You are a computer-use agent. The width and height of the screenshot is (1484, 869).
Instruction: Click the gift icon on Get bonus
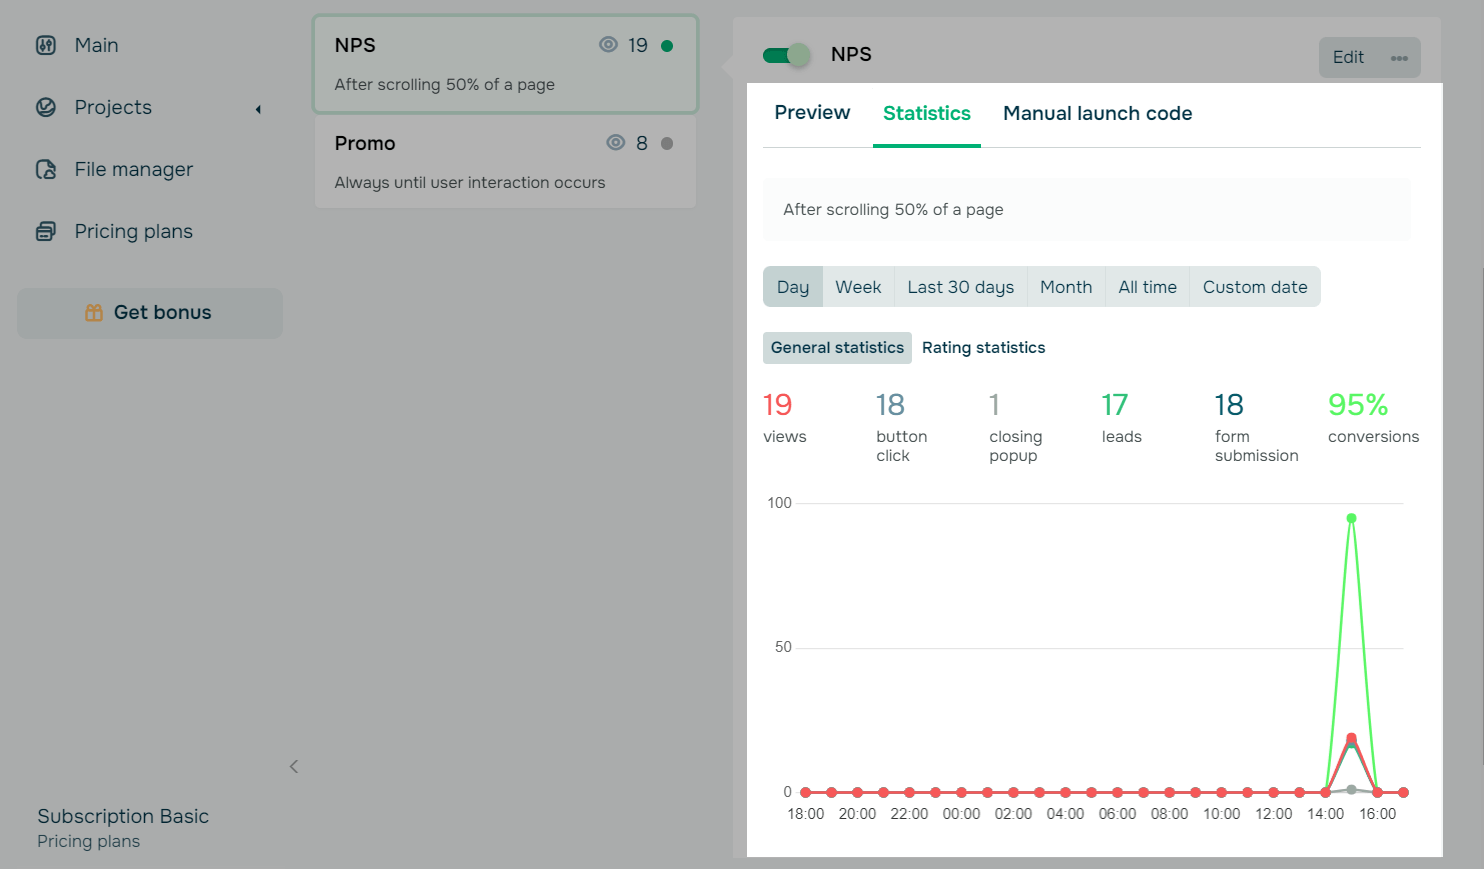94,312
